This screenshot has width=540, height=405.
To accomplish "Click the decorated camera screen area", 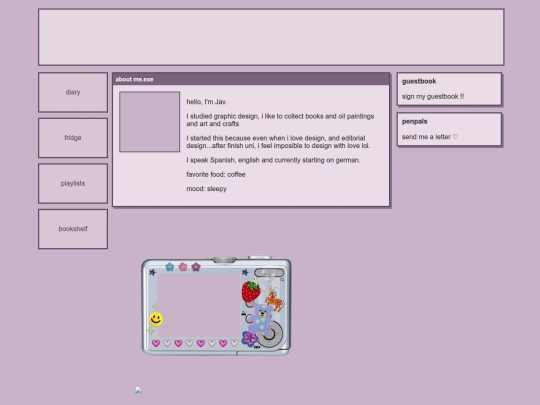I will point(199,305).
